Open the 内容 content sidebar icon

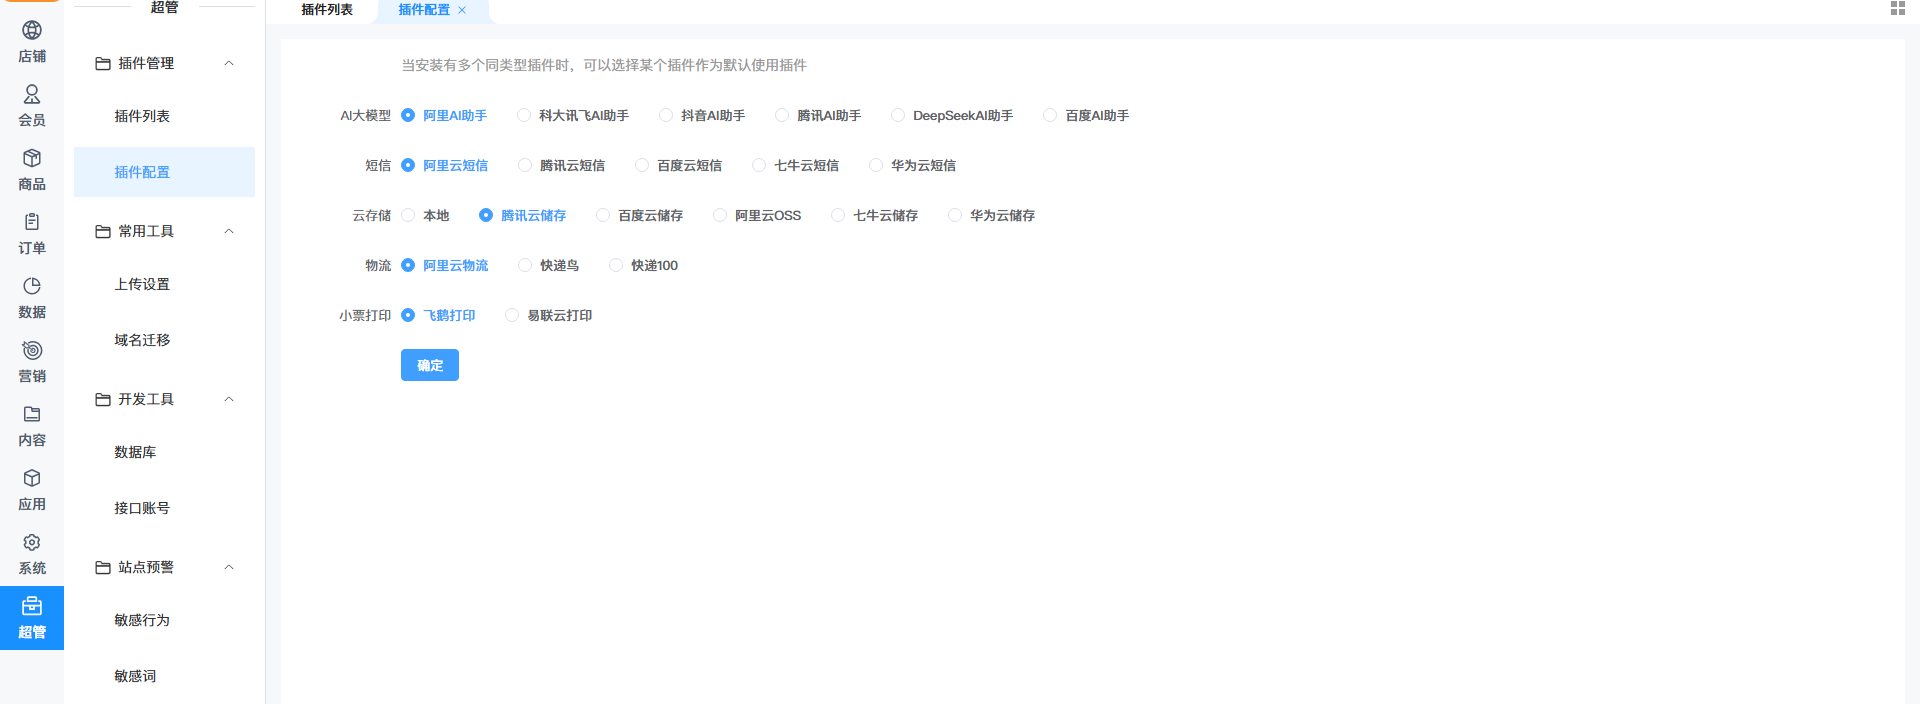[32, 414]
